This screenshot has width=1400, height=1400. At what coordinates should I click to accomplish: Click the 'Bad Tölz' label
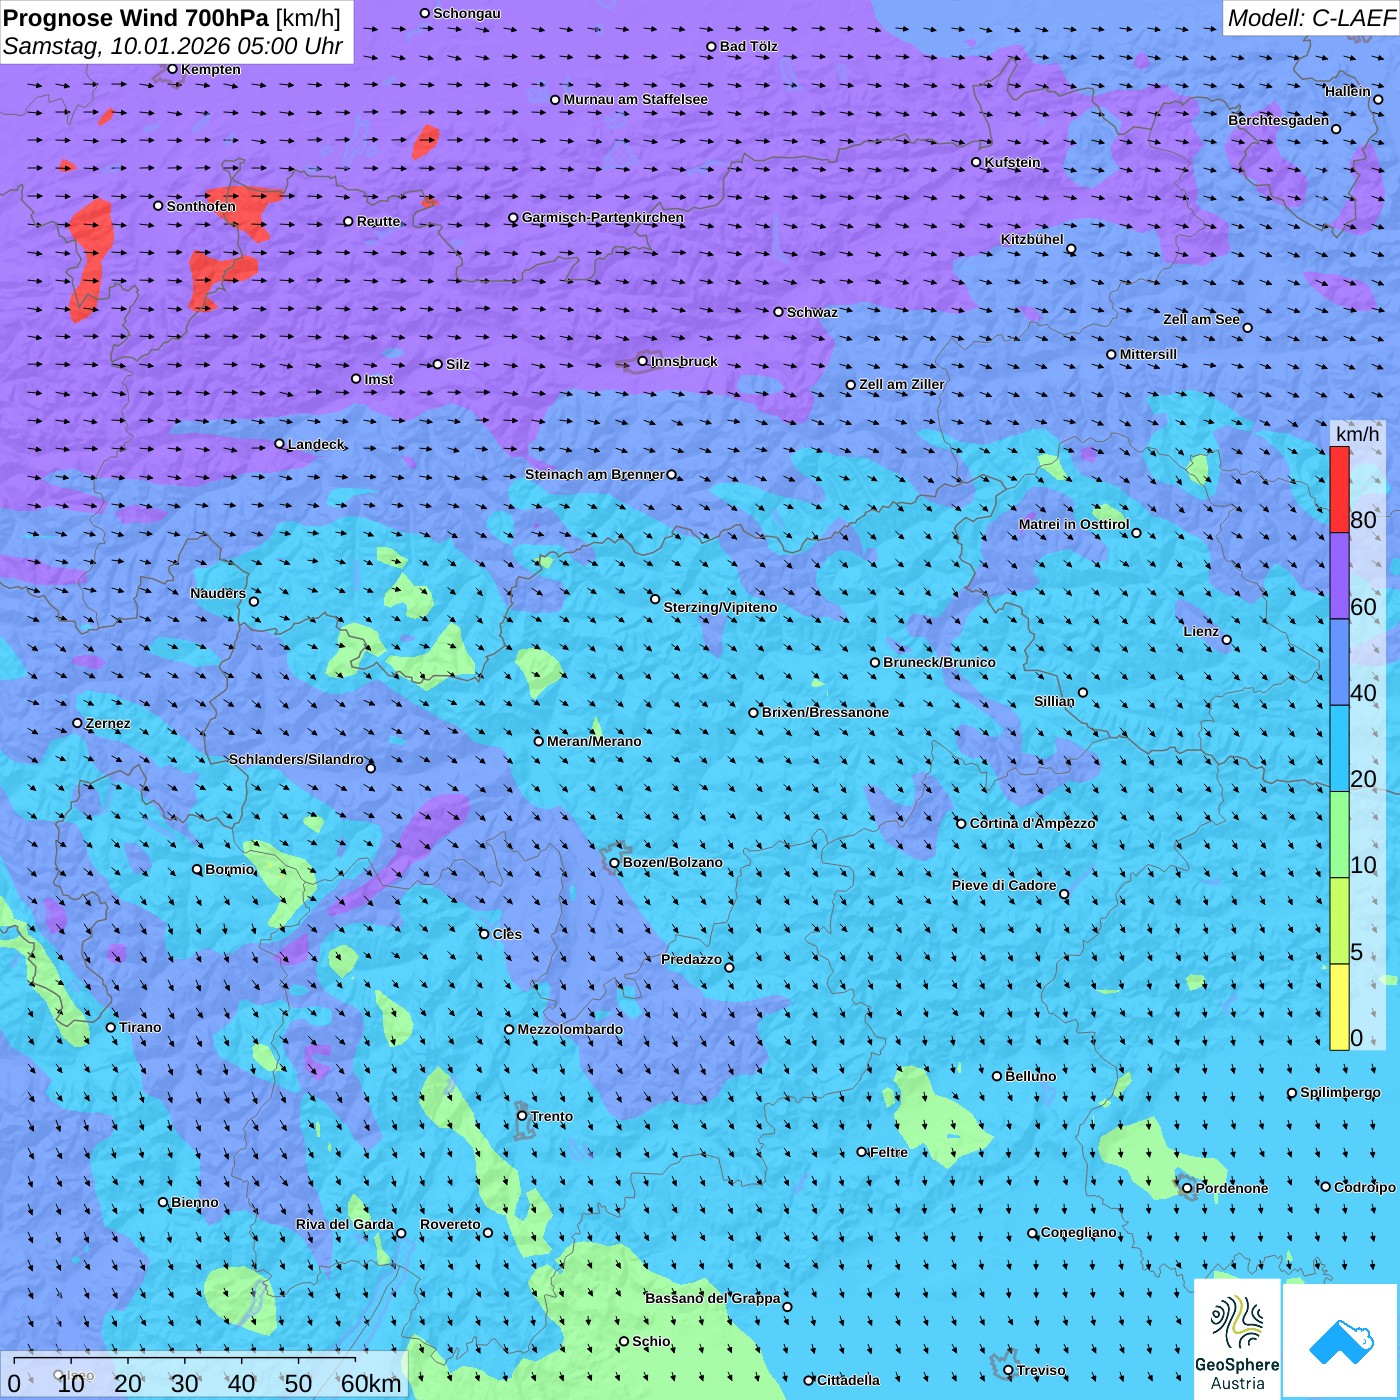pos(748,46)
